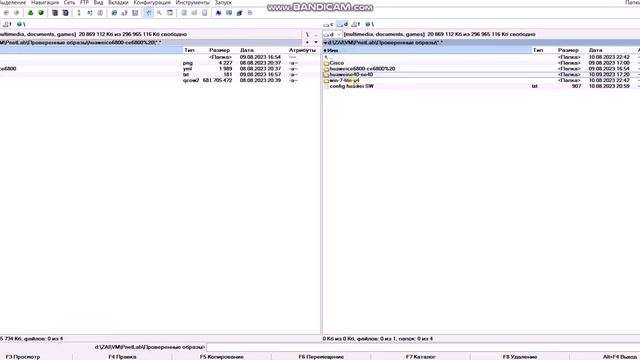This screenshot has width=640, height=360.
Task: Click the forward arrow toolbar icon
Action: point(16,13)
